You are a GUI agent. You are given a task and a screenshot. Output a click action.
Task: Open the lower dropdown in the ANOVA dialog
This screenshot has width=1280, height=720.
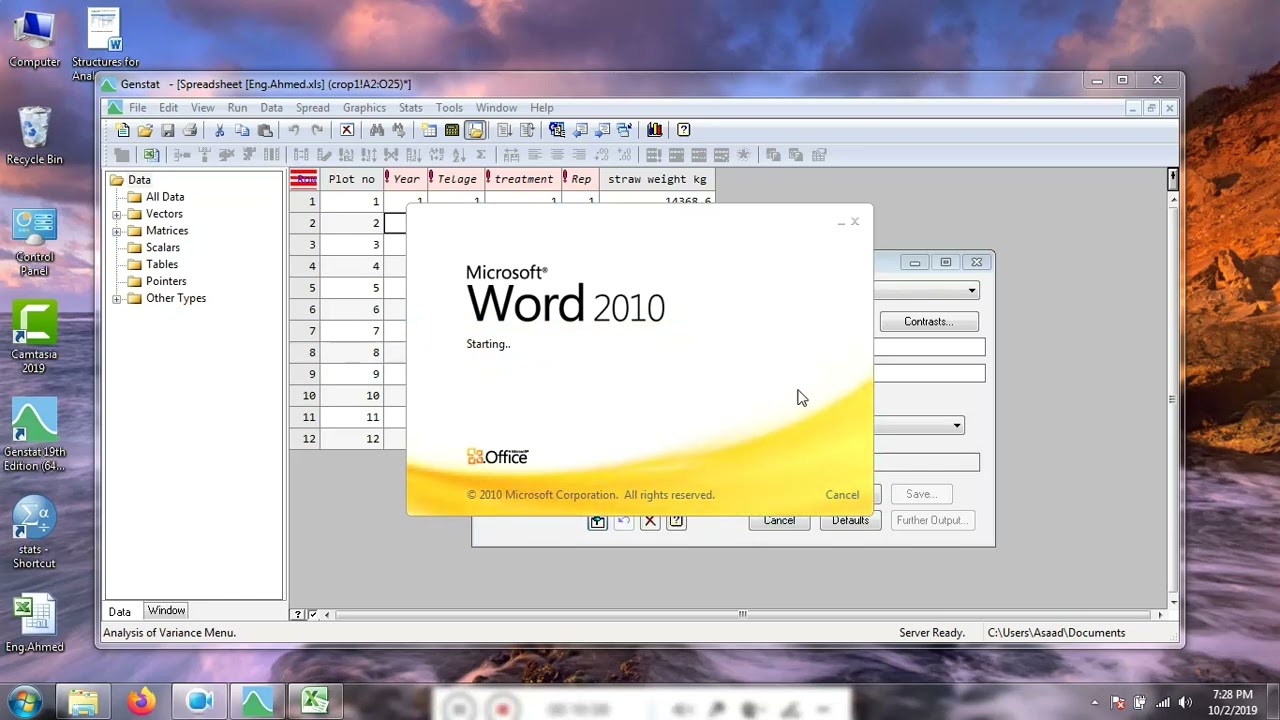coord(957,426)
